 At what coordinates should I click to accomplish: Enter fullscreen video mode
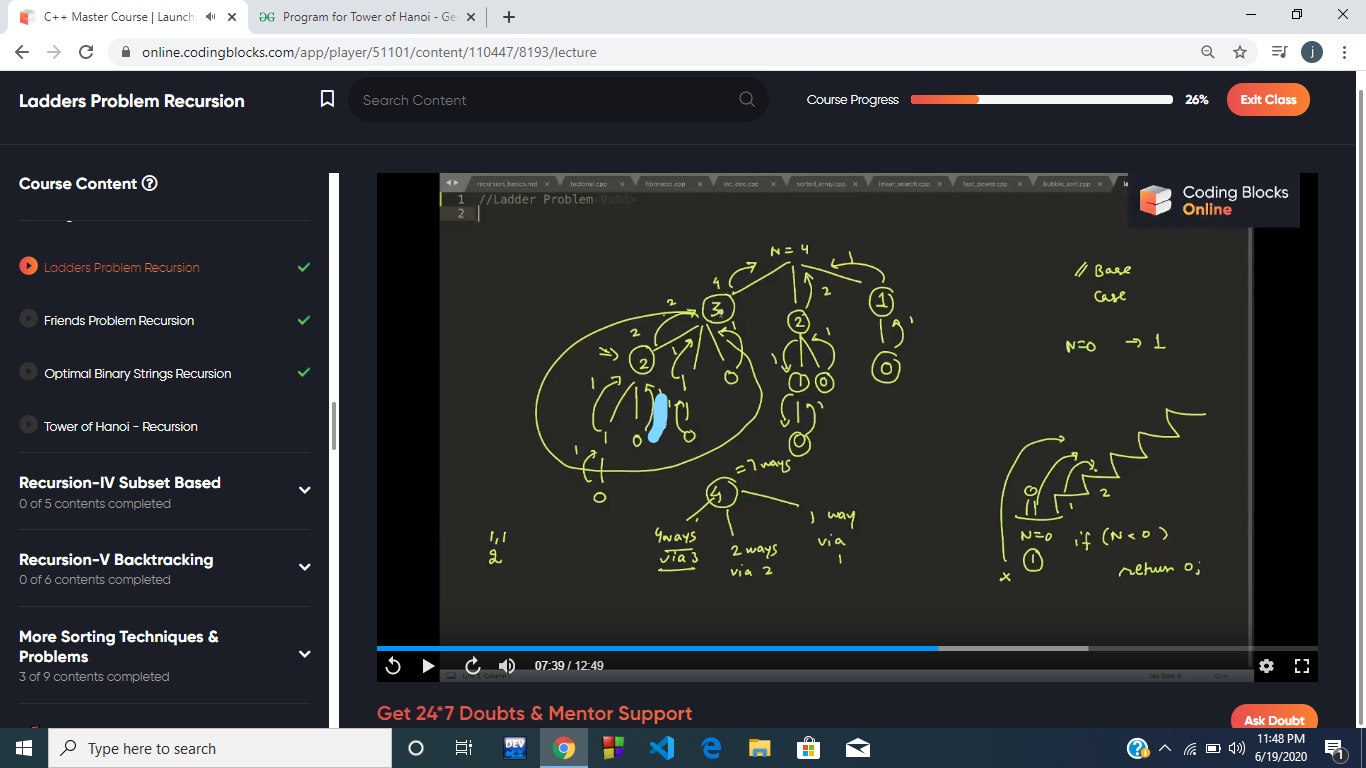(x=1301, y=666)
